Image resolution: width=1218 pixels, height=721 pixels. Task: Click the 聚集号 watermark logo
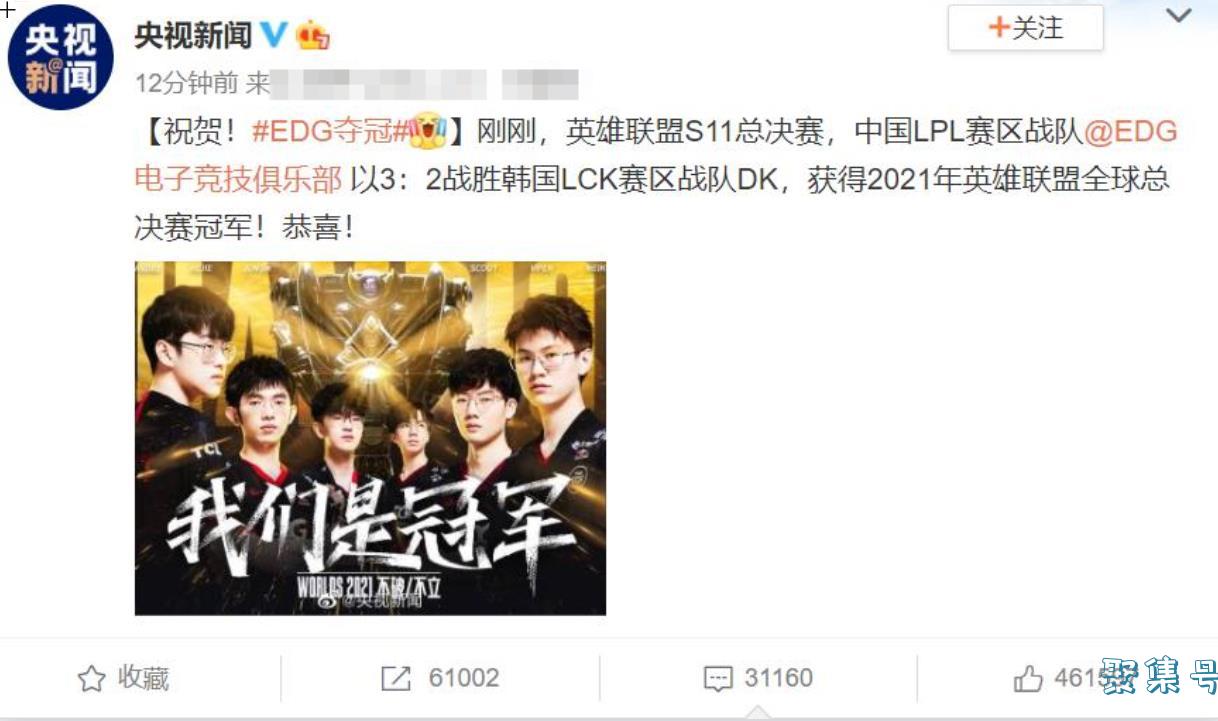click(x=1158, y=678)
